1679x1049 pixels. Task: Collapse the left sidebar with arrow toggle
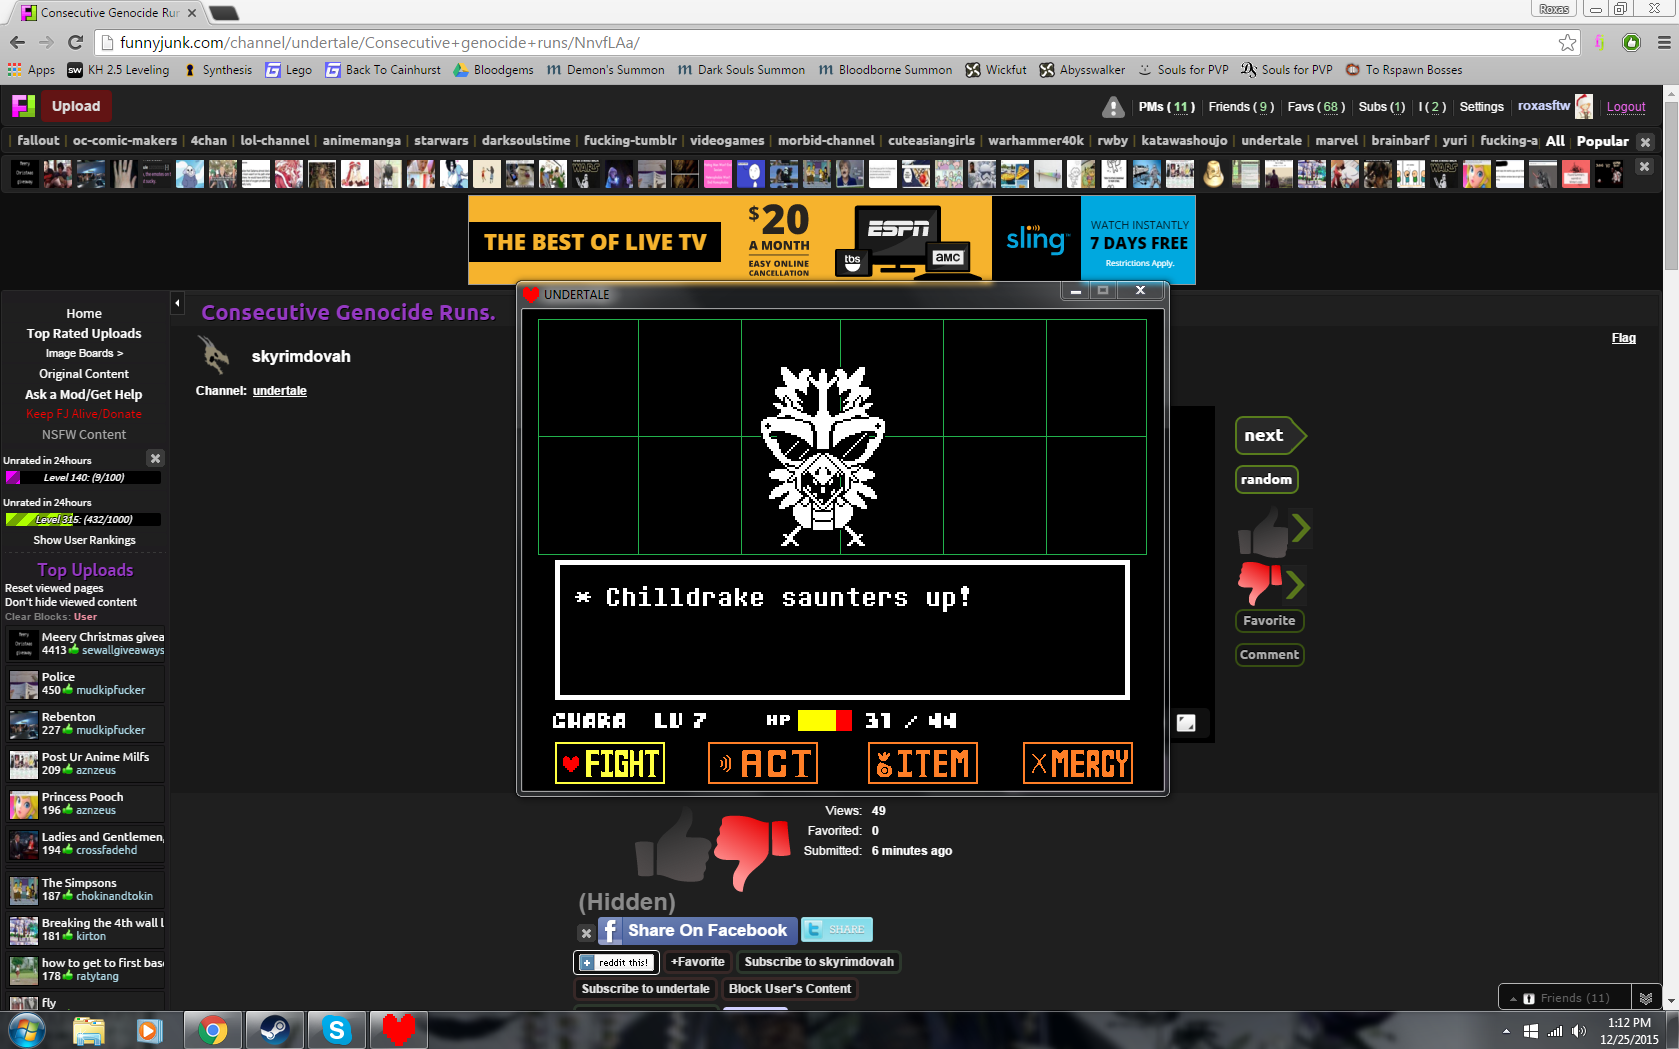177,303
